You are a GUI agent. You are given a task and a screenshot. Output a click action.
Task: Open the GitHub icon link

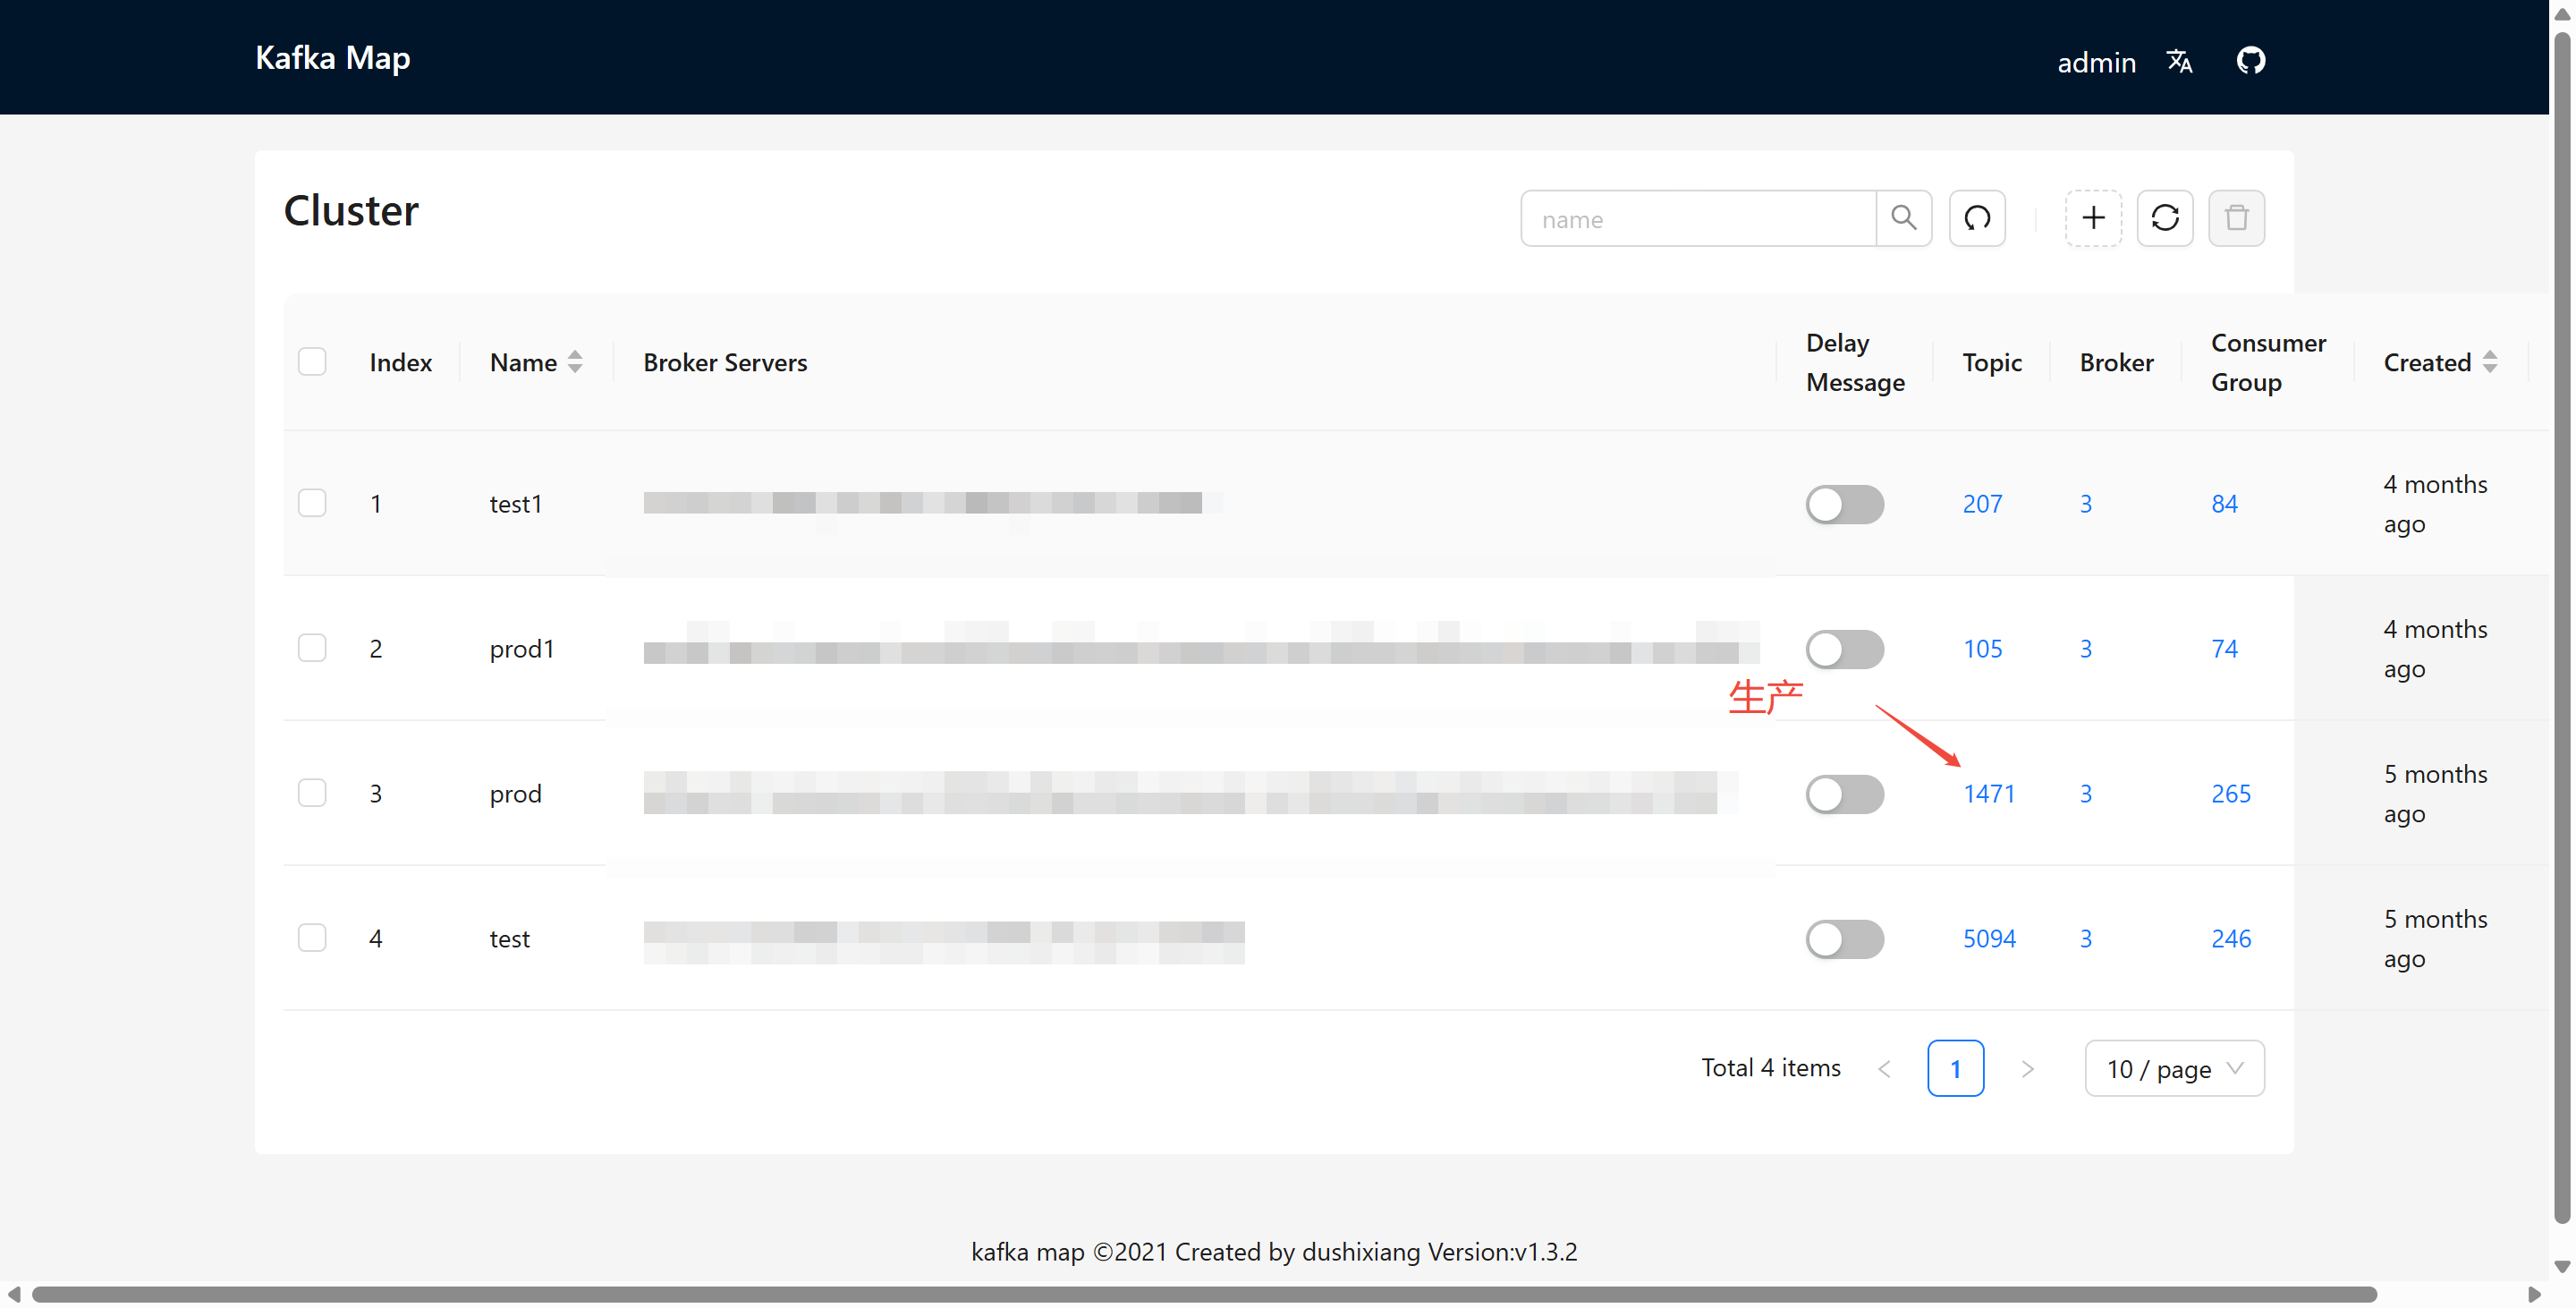tap(2250, 61)
